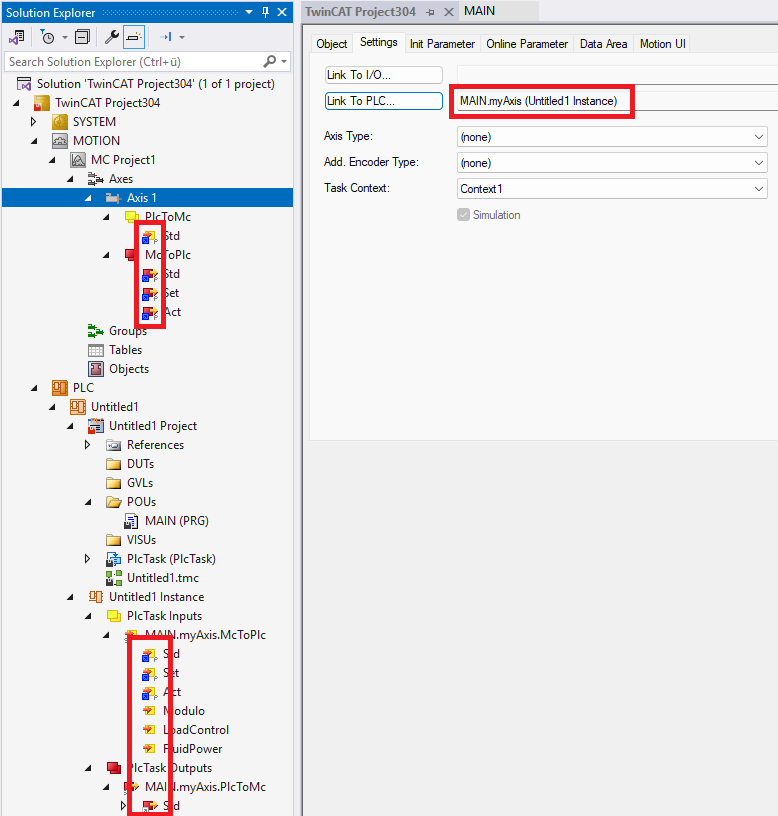This screenshot has width=778, height=816.
Task: Click the SYSTEM icon
Action: (60, 122)
